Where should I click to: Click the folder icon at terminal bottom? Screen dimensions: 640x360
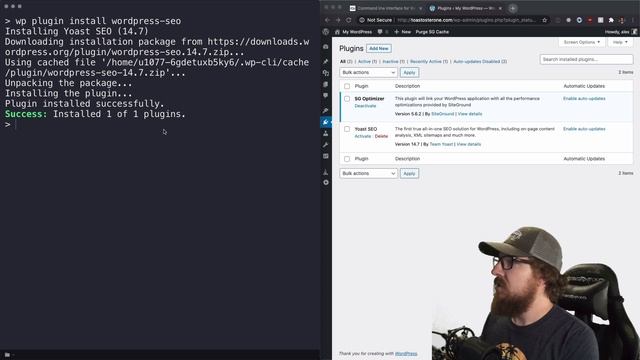[7, 355]
